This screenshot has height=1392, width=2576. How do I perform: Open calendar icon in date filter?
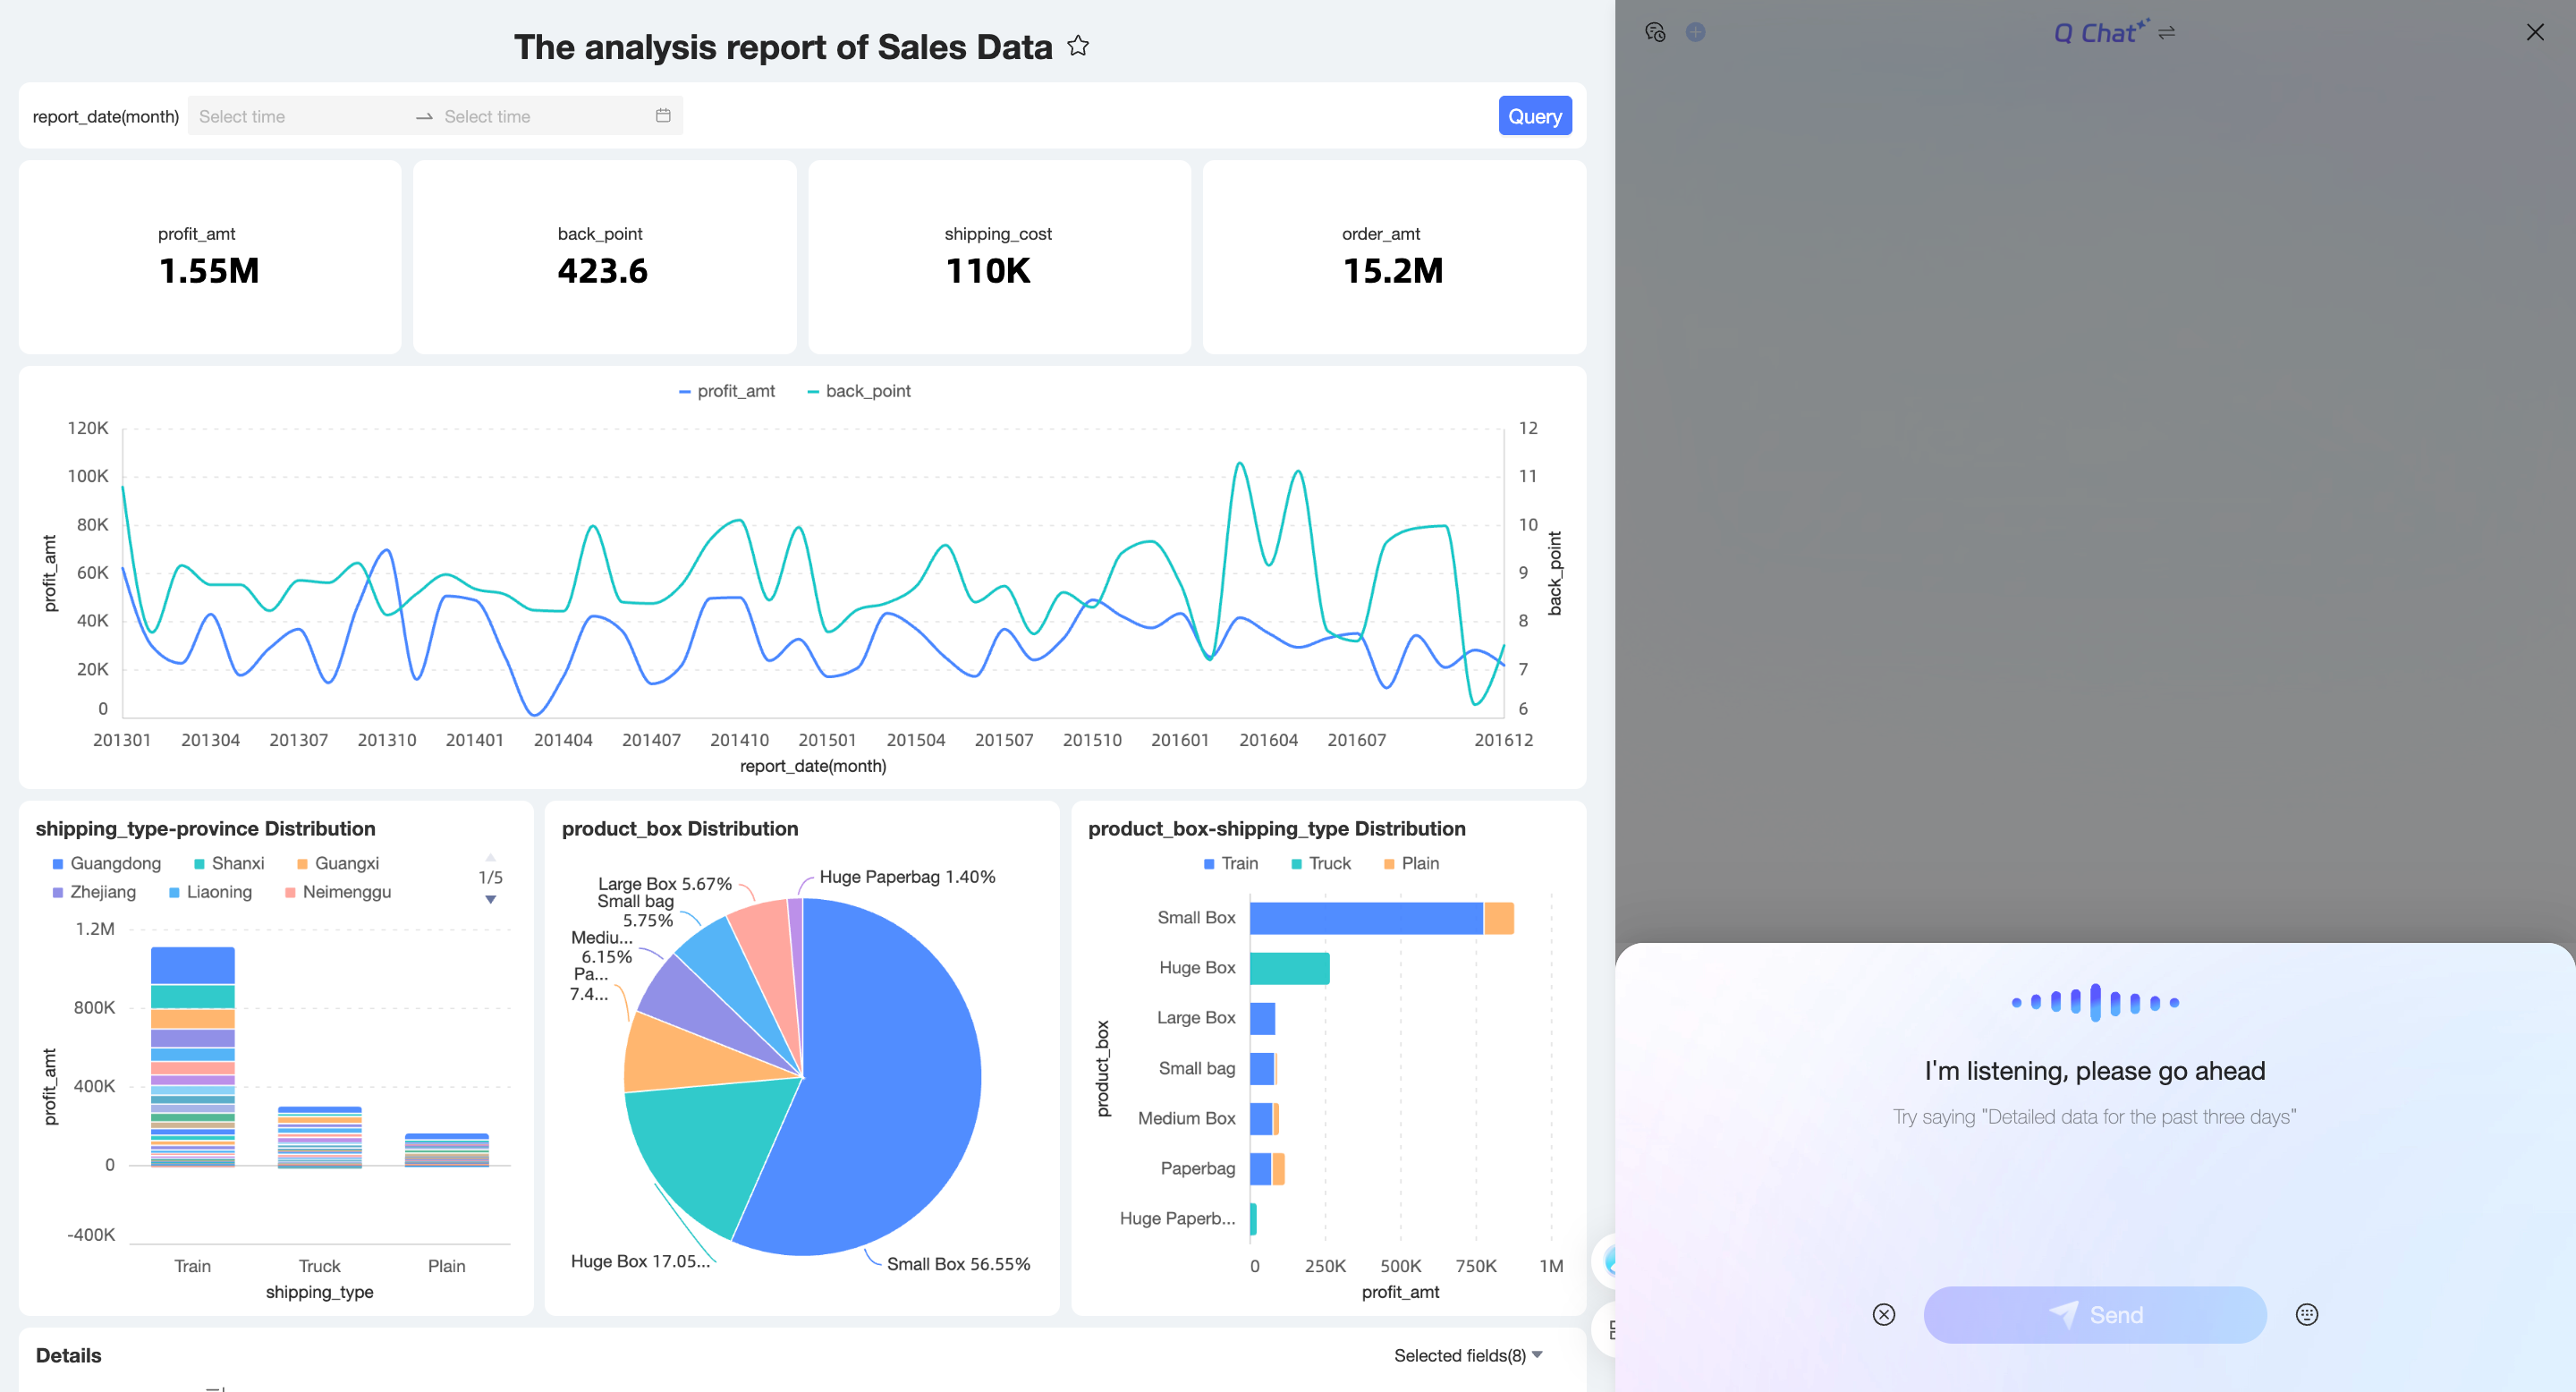click(x=663, y=116)
